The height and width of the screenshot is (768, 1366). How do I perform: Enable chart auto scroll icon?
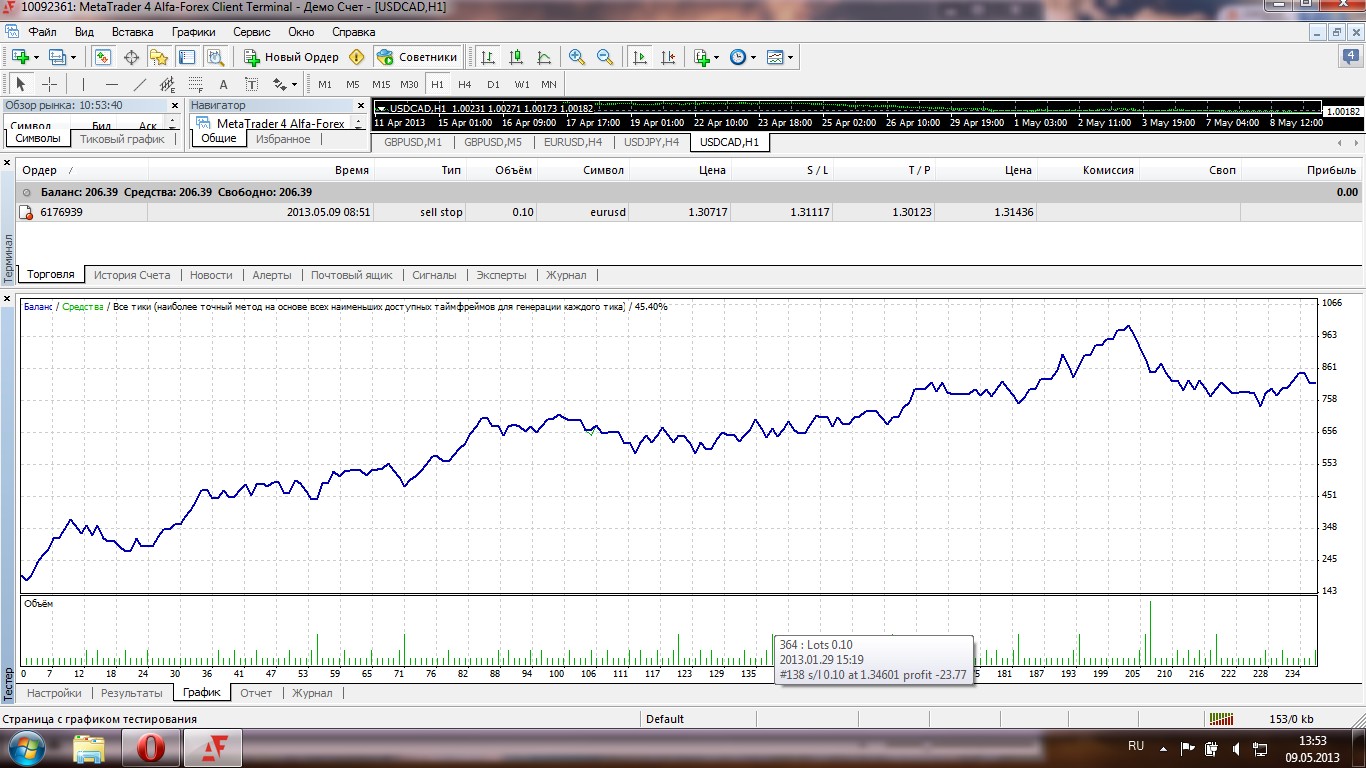tap(640, 57)
